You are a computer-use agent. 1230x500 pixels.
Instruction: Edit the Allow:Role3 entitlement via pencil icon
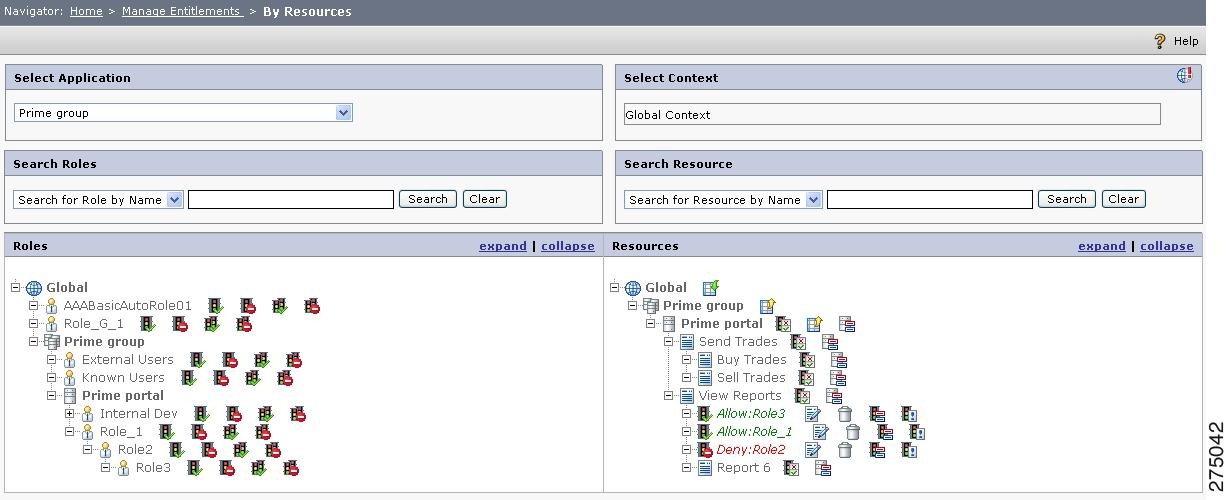(813, 414)
